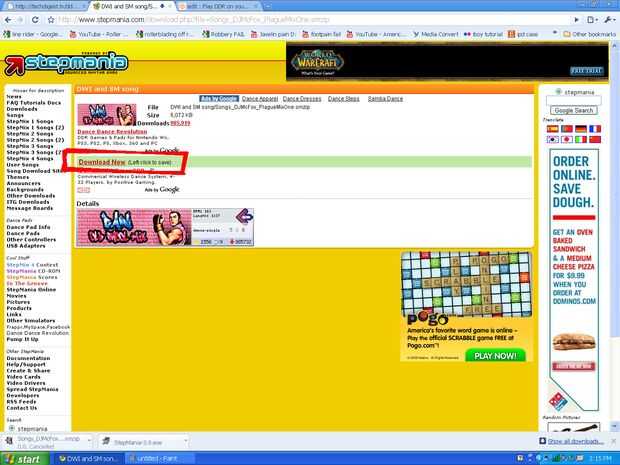Translate the page using the Japanese flag
This screenshot has height=465, width=620.
(567, 139)
